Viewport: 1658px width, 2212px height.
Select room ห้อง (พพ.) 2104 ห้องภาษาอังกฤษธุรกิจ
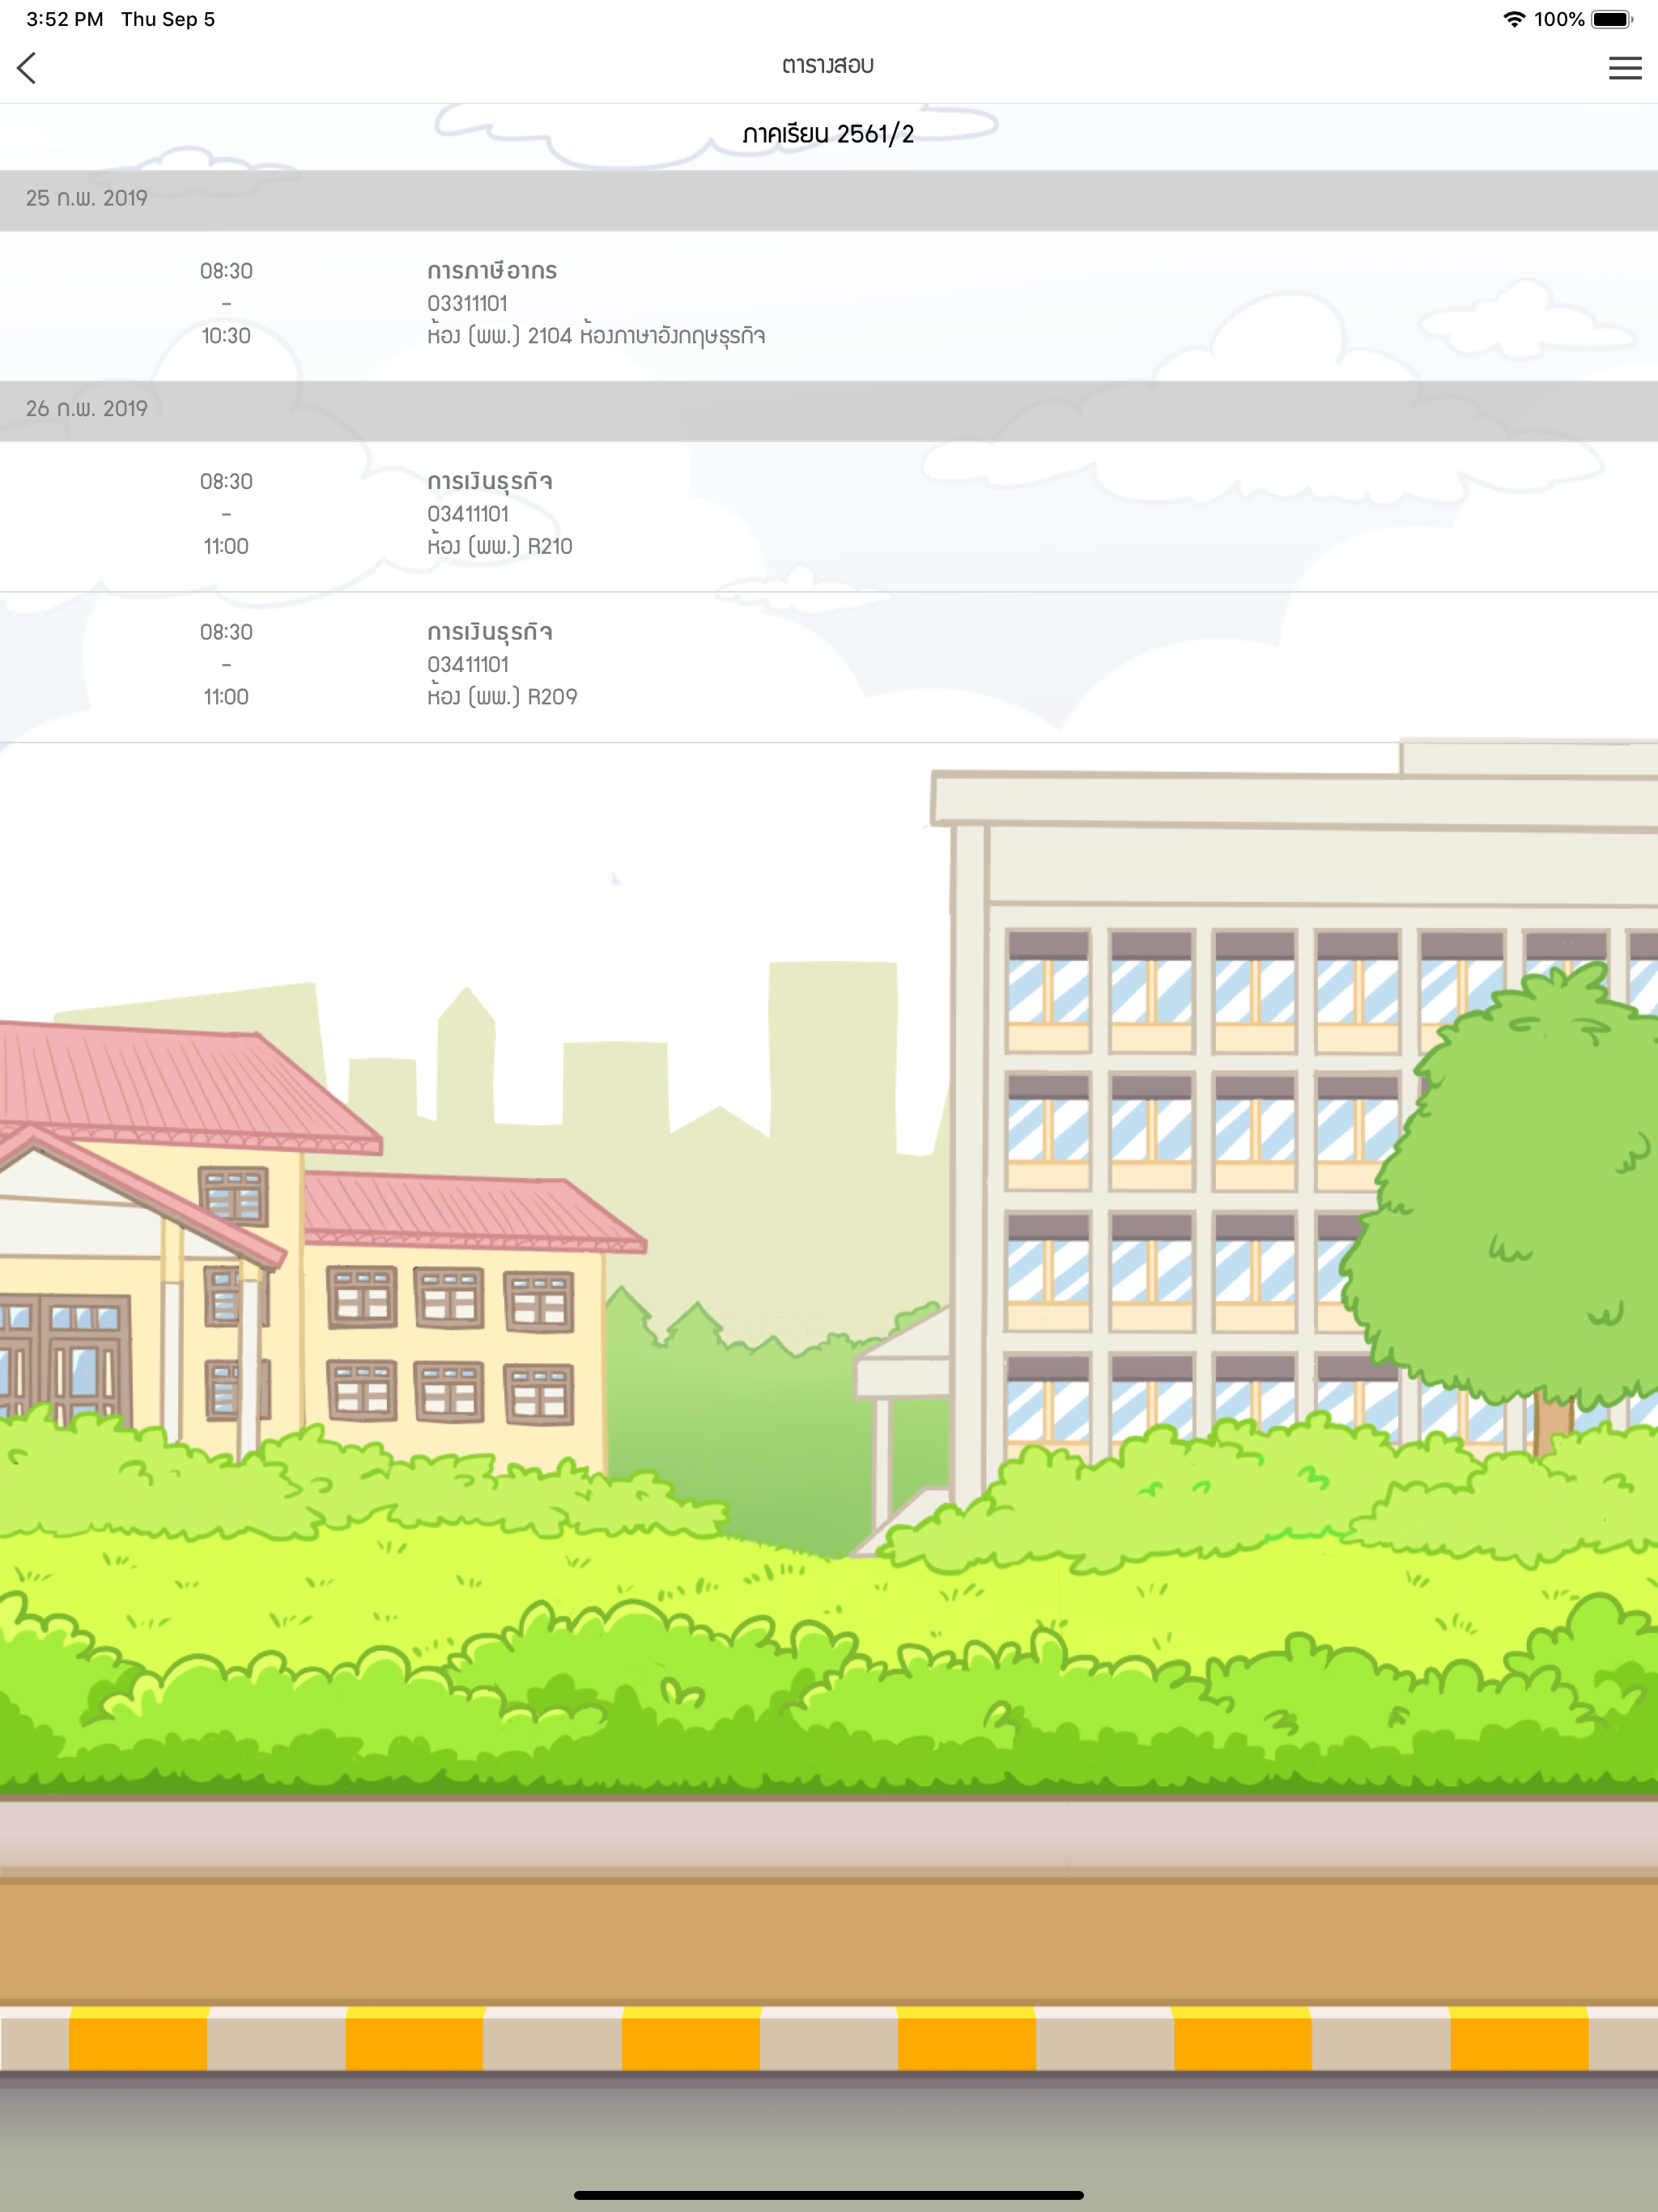pos(596,335)
